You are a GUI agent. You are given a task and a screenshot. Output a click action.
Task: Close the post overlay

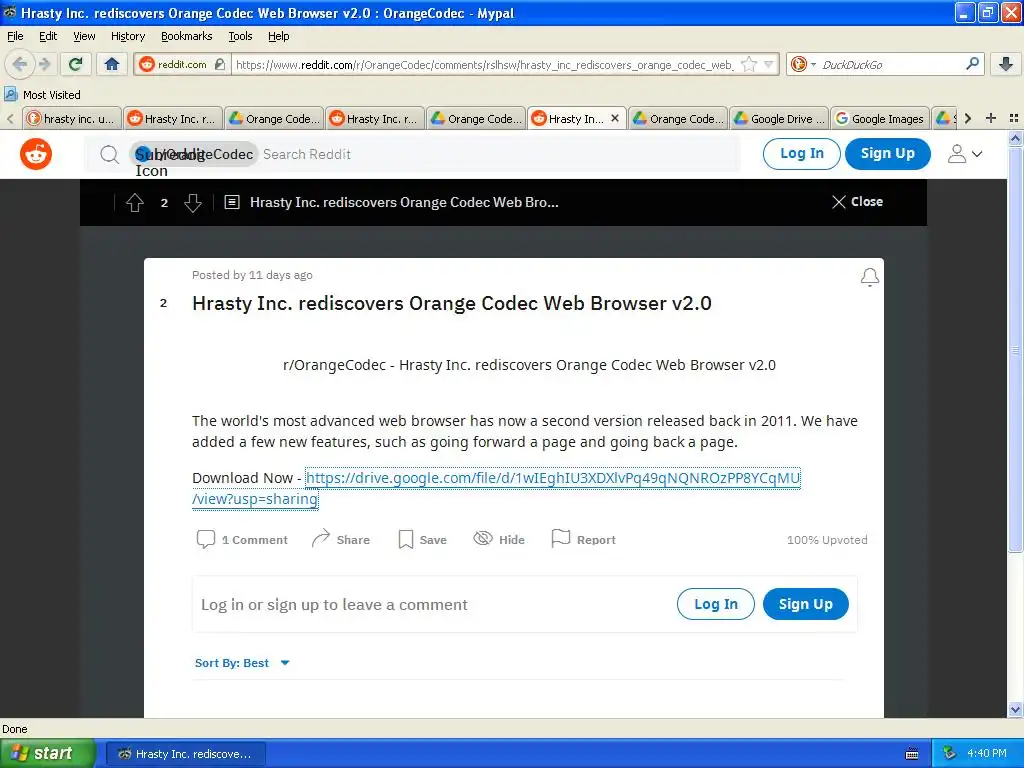click(x=857, y=202)
